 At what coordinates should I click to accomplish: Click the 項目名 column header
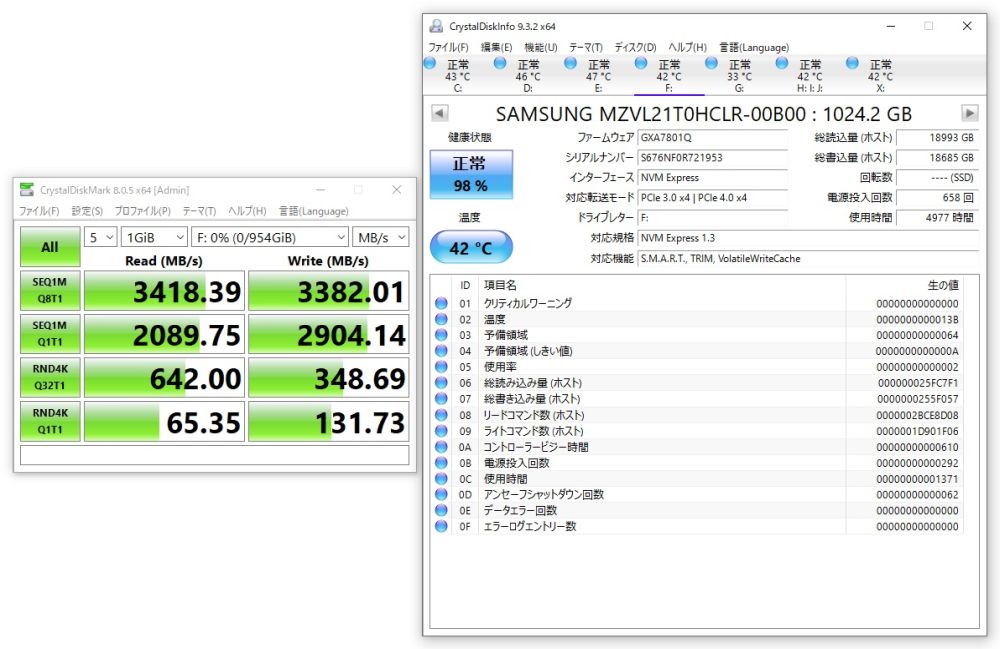(x=500, y=285)
